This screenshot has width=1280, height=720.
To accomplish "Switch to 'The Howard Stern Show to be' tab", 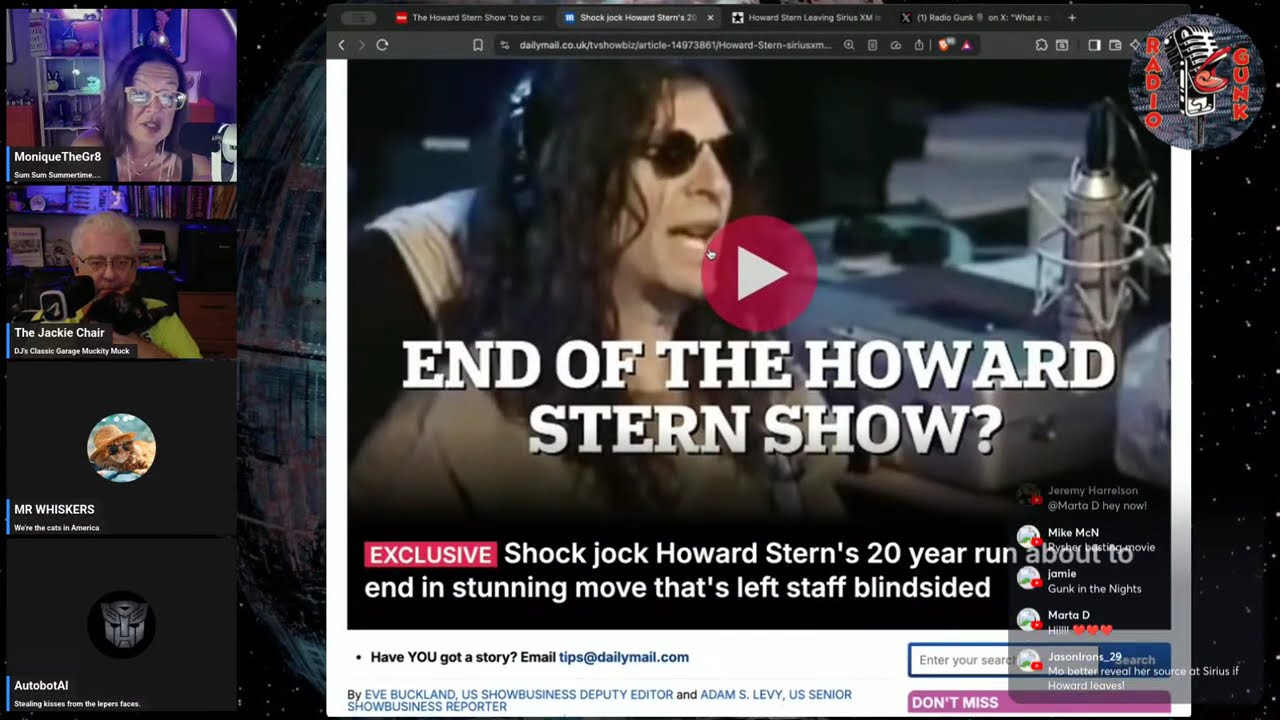I will (470, 18).
